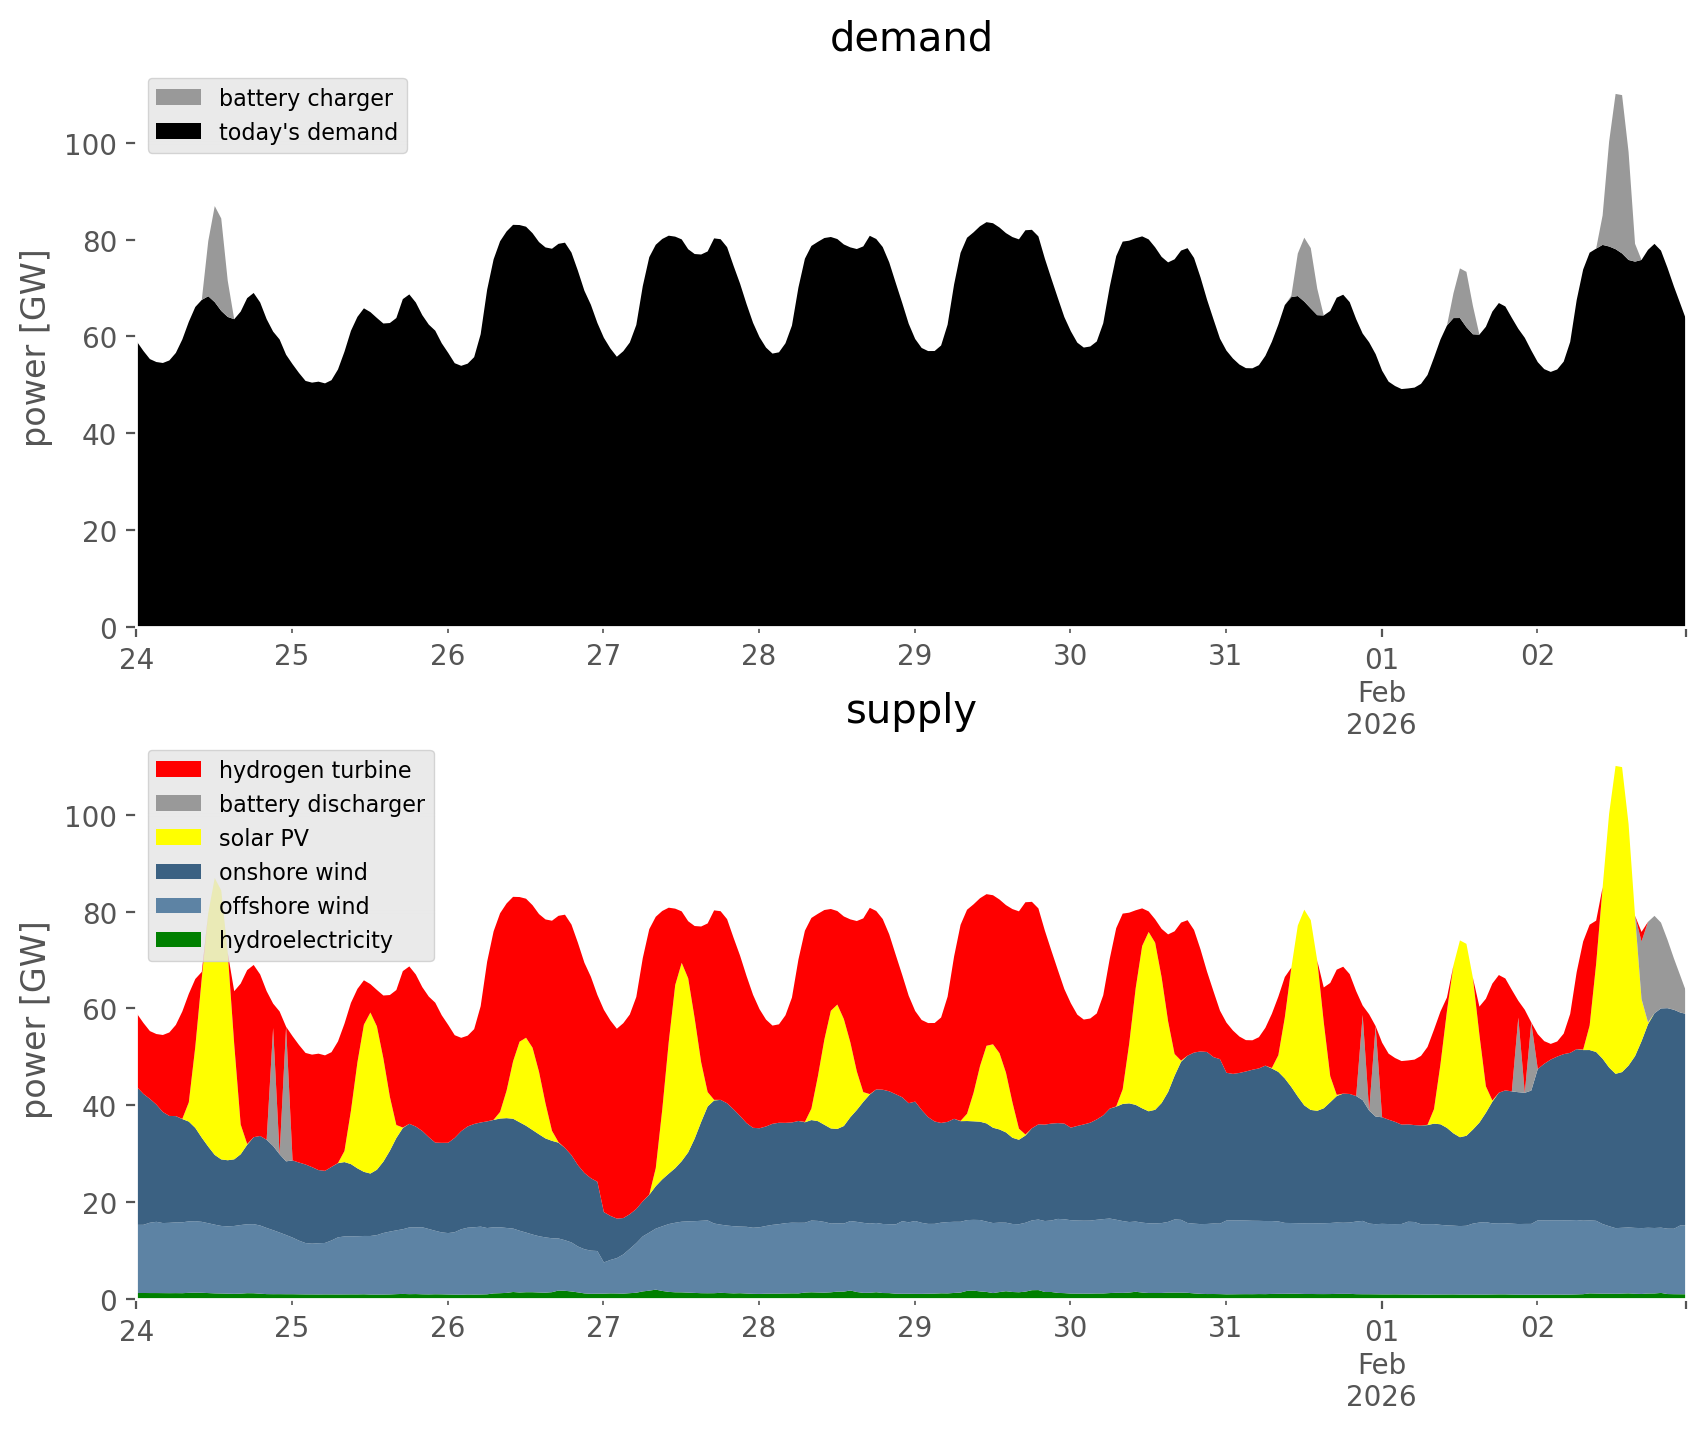Viewport: 1706px width, 1431px height.
Task: Click the onshore wind legend swatch
Action: pyautogui.click(x=179, y=872)
